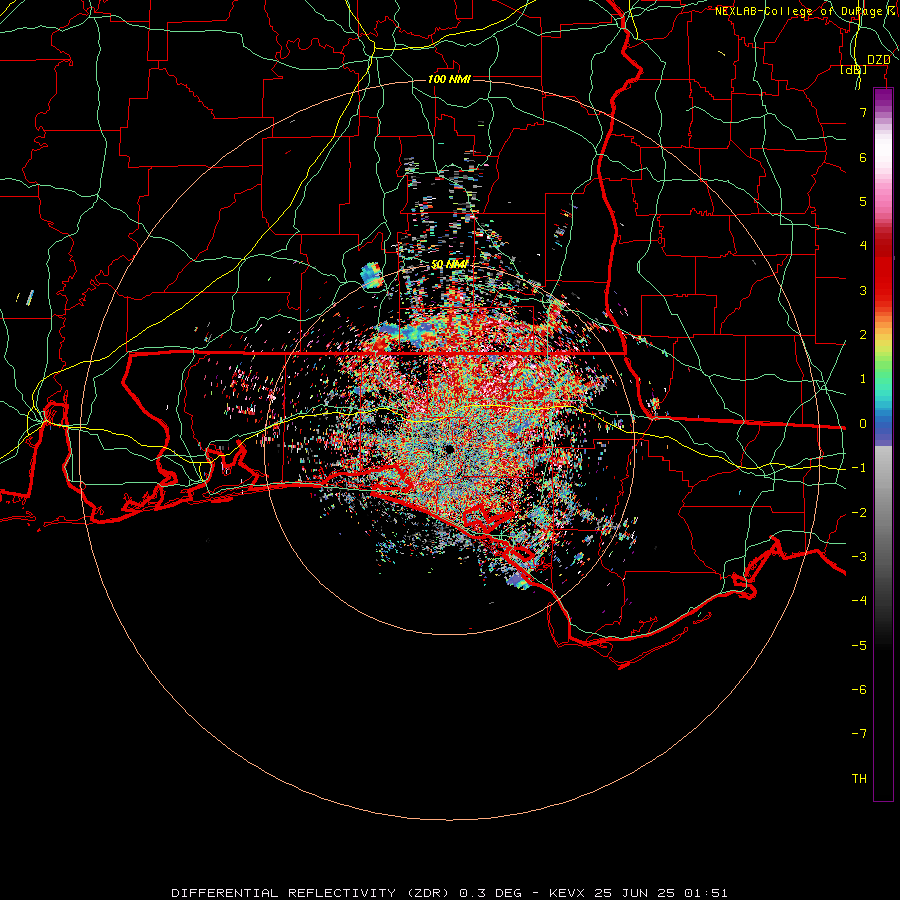Select the -6 dB scale label

point(859,690)
